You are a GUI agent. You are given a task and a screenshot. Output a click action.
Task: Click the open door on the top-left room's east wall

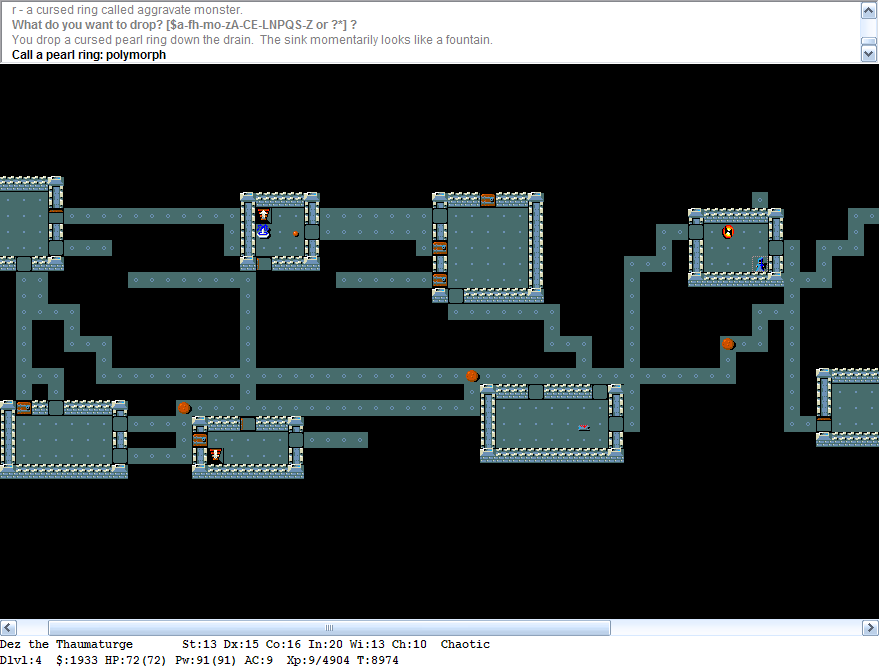click(55, 215)
